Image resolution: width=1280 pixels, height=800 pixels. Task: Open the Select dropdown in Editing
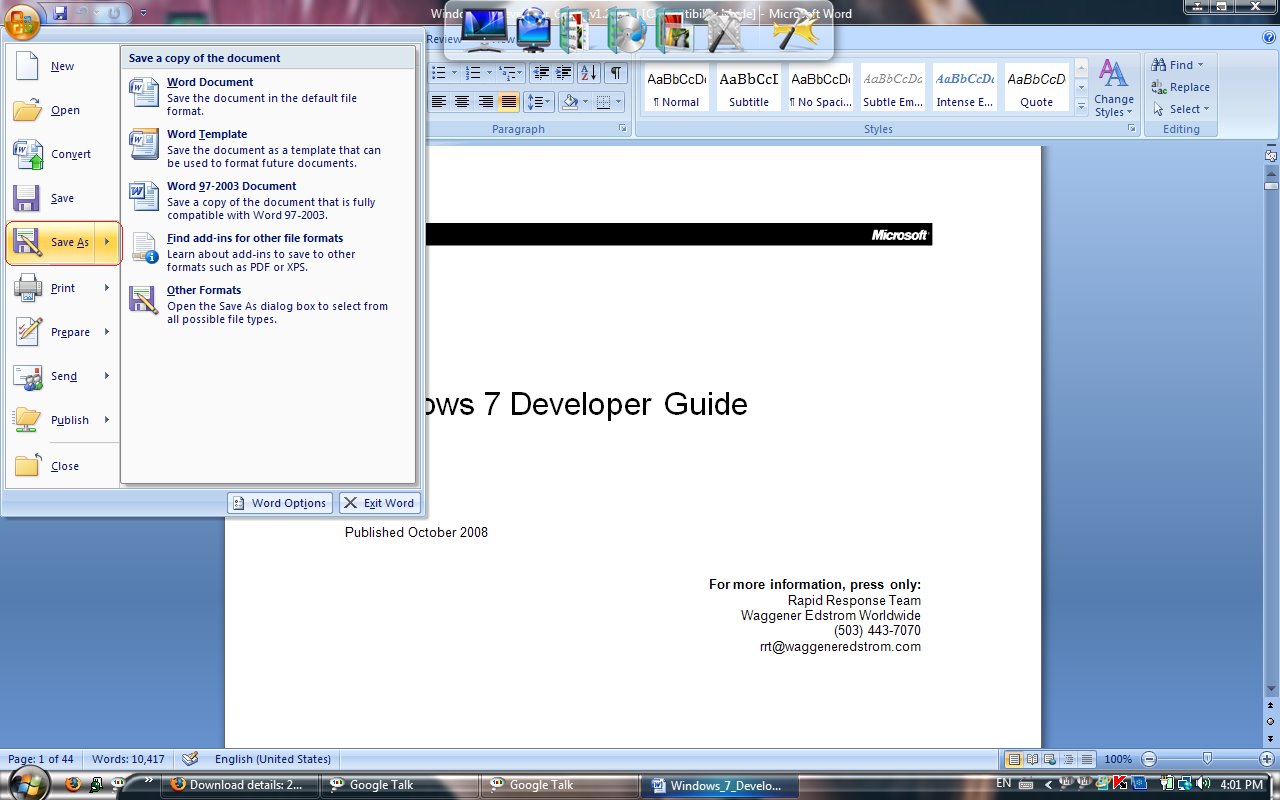point(1181,109)
